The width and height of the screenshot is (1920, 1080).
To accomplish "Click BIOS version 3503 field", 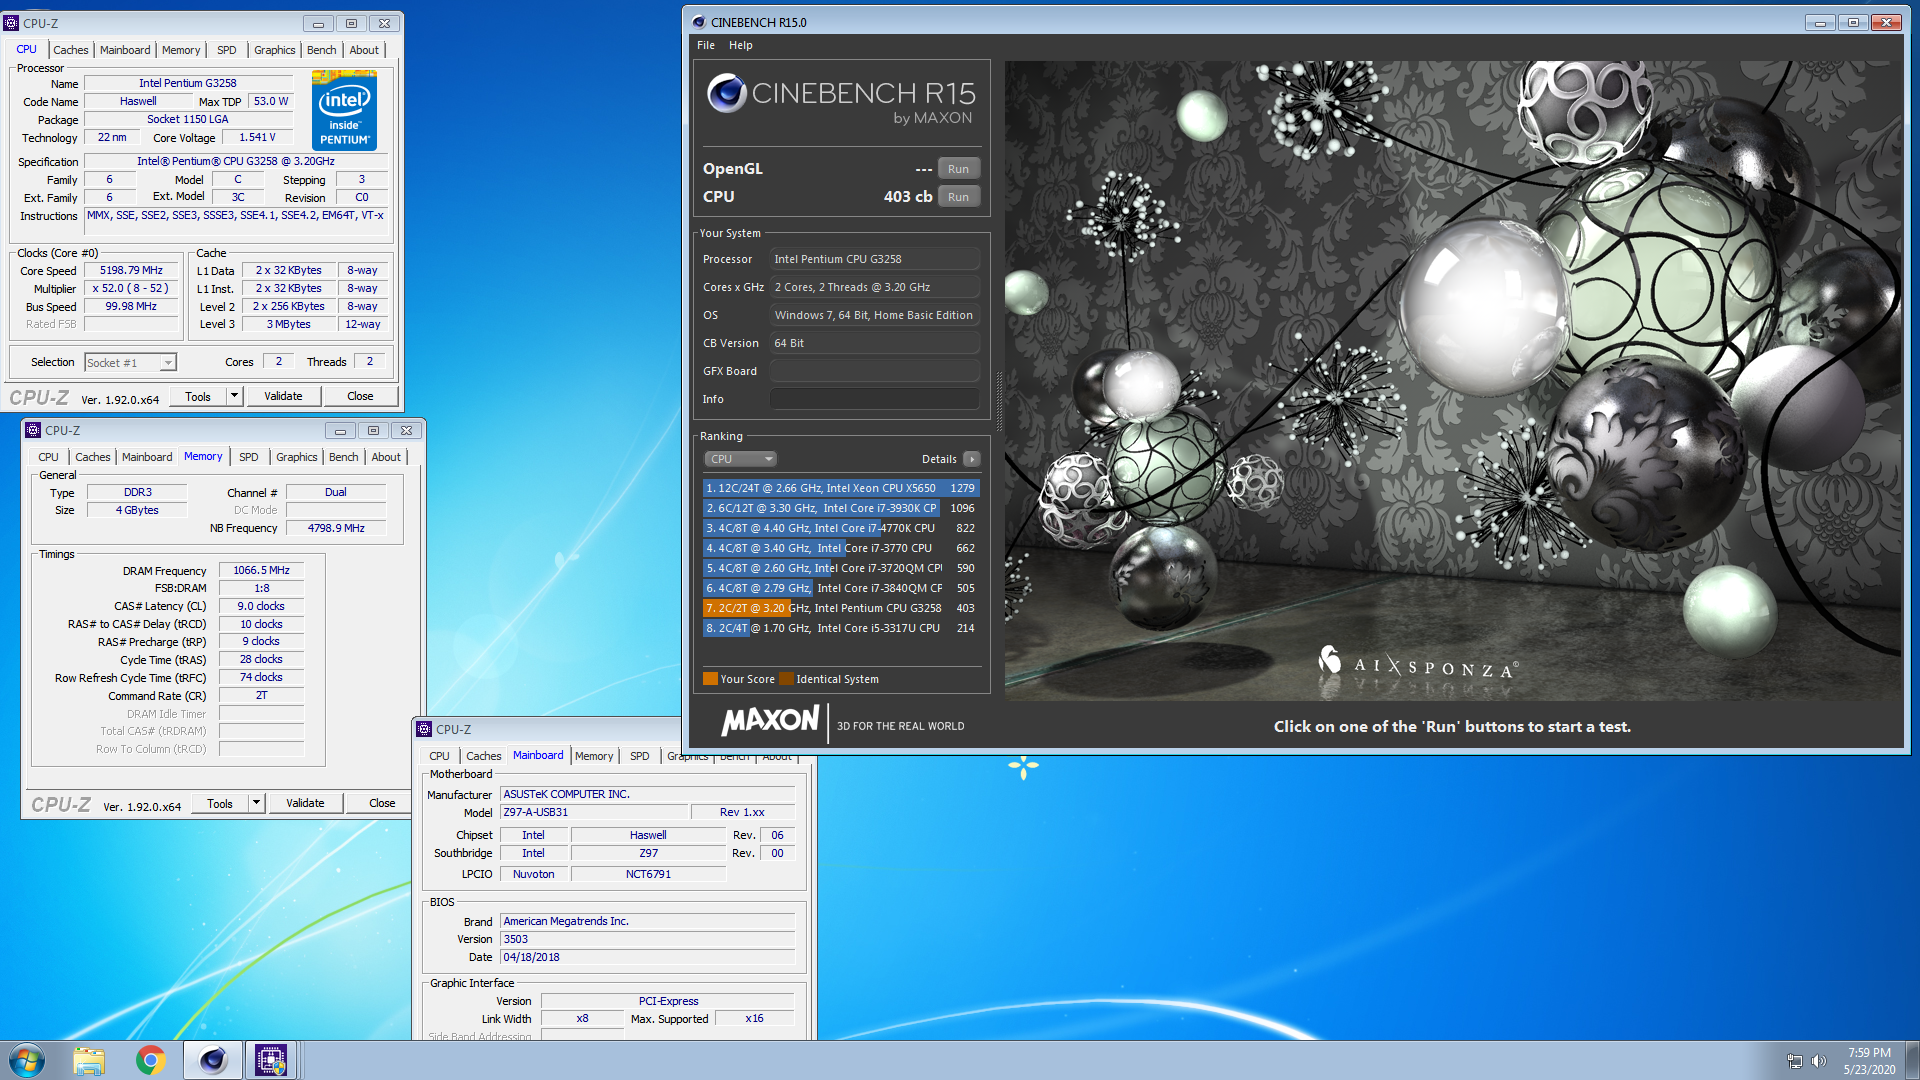I will 647,939.
